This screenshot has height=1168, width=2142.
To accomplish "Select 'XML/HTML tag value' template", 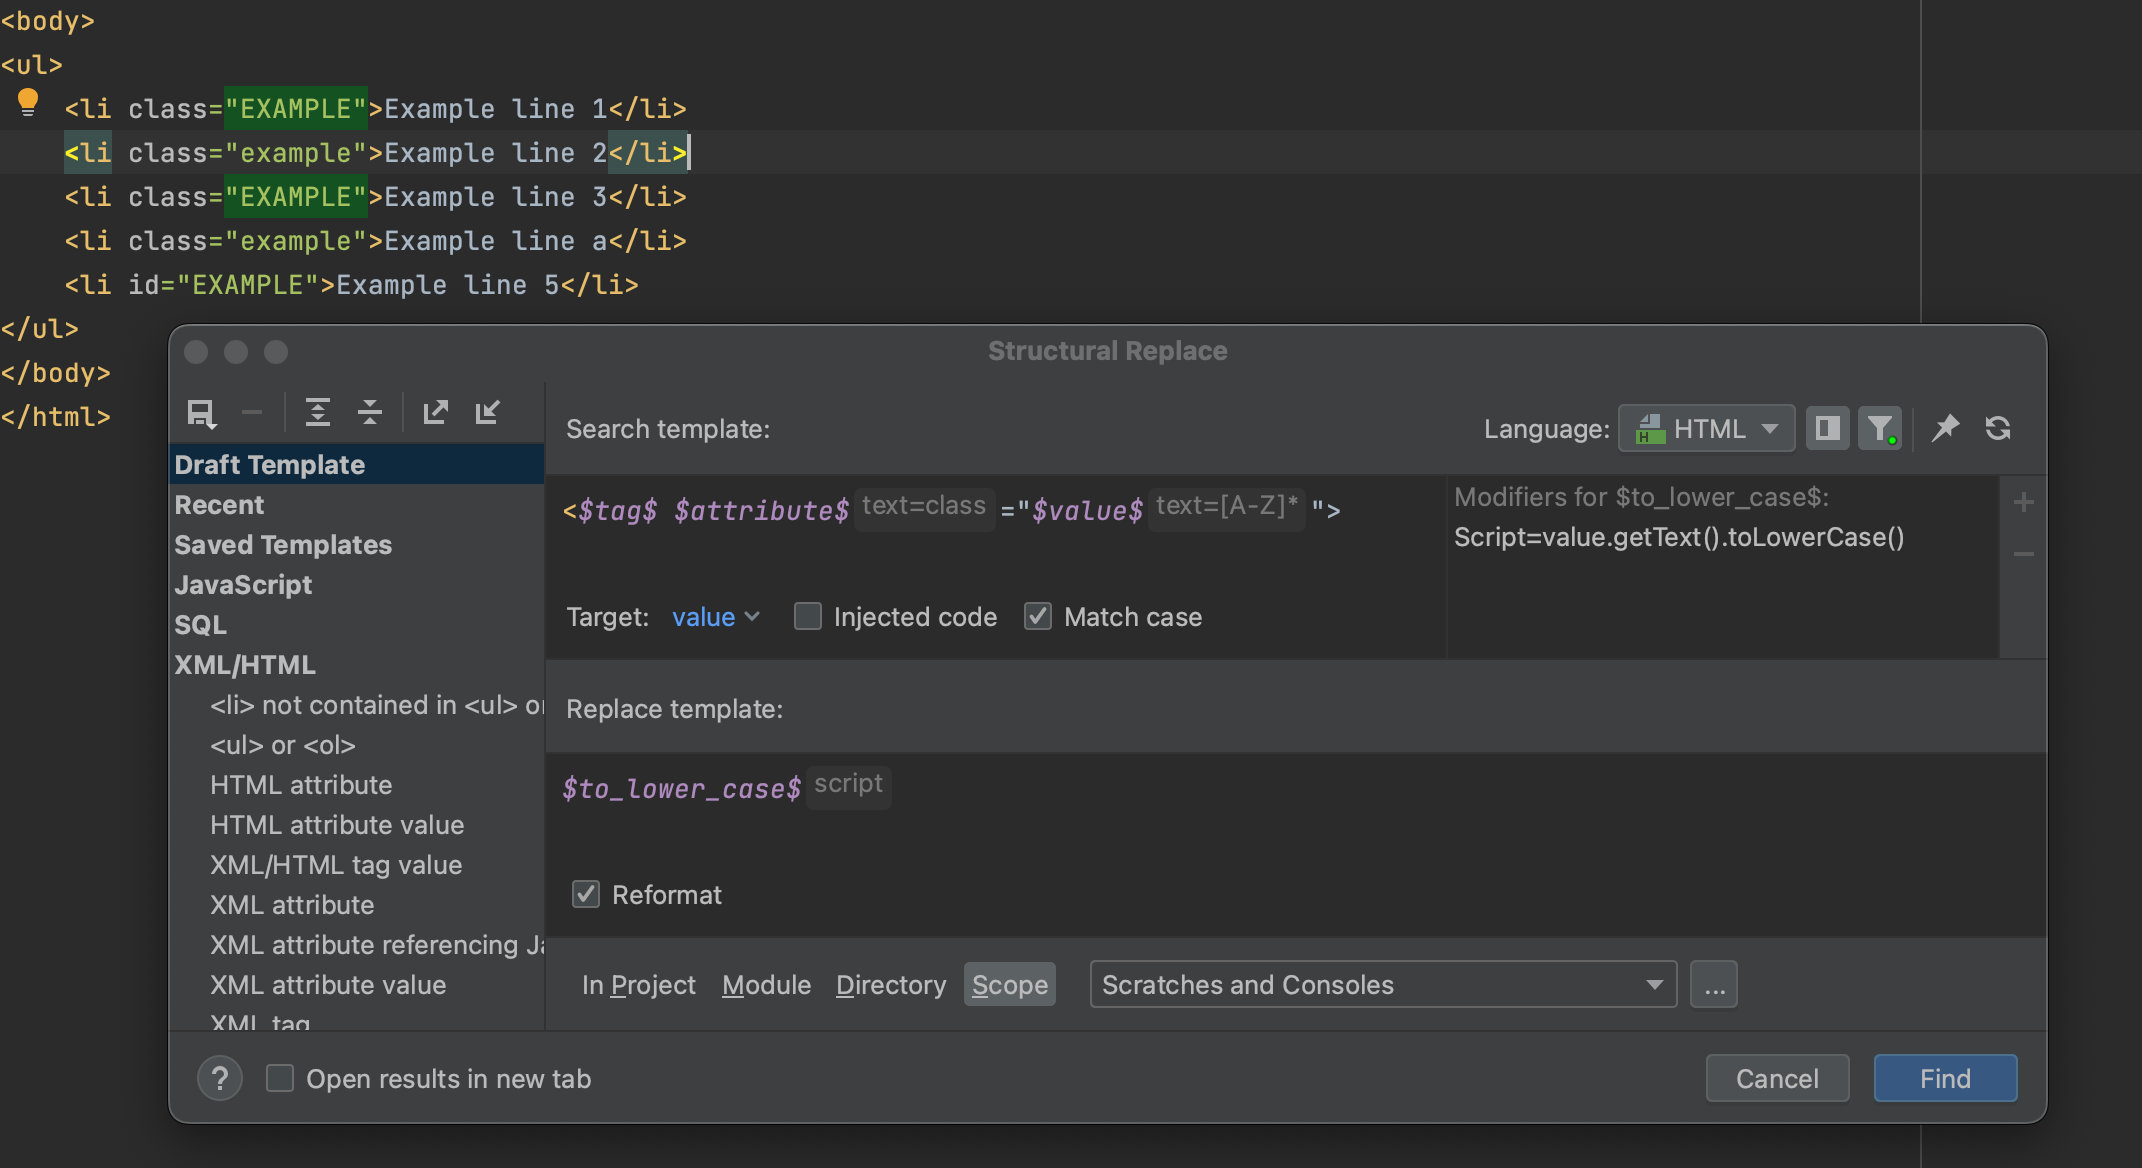I will [336, 865].
